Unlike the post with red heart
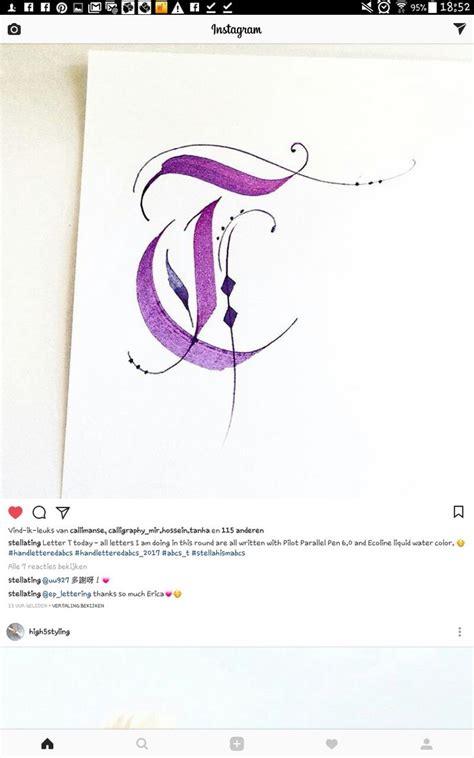 click(x=15, y=512)
